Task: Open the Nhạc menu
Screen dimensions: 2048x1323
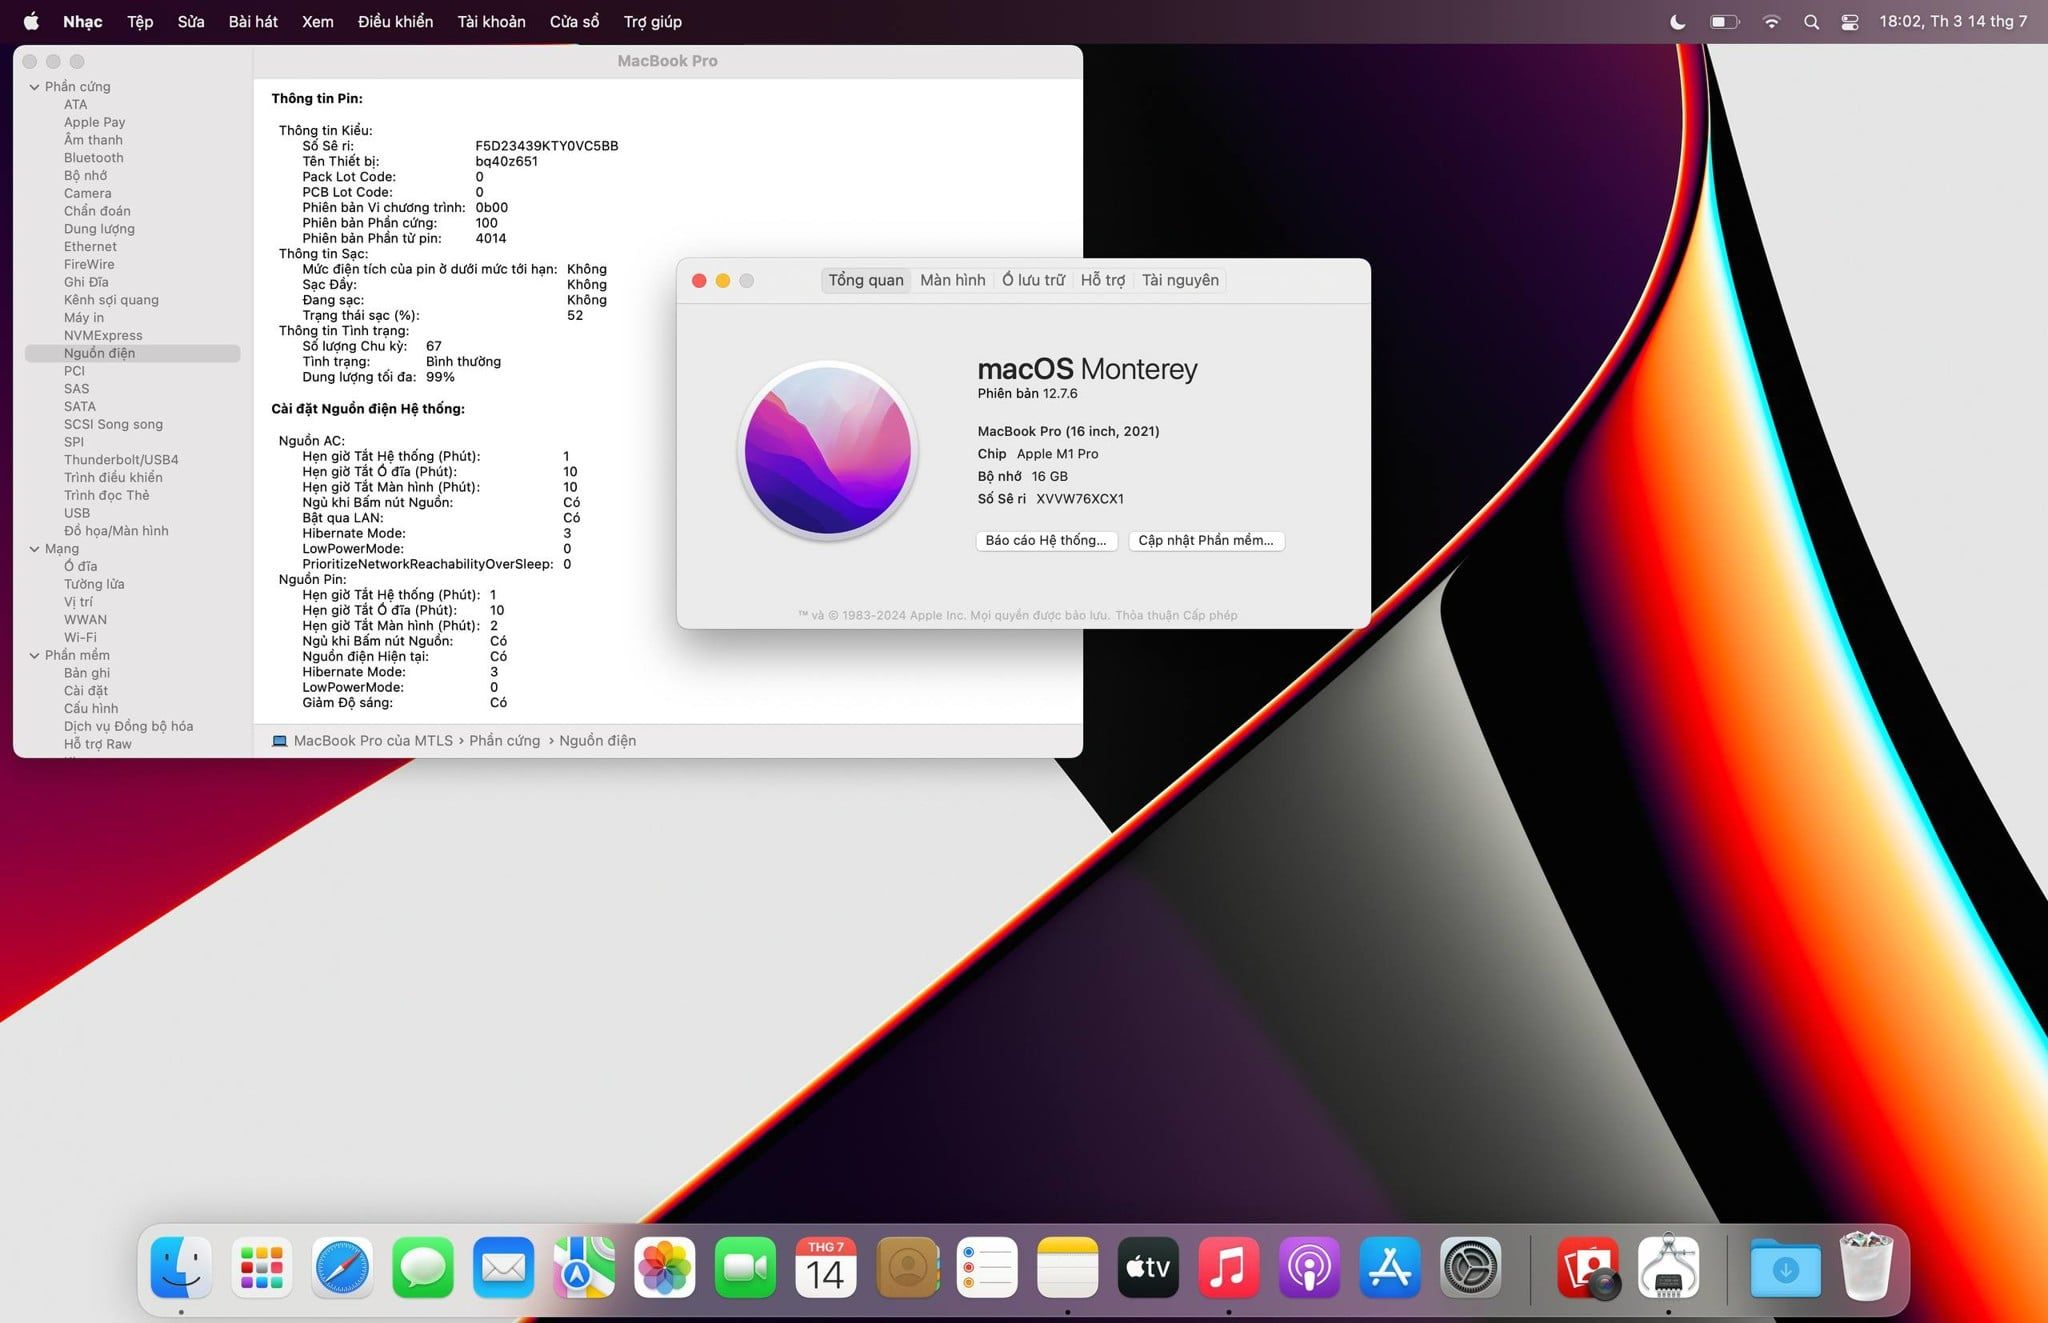Action: pos(82,21)
